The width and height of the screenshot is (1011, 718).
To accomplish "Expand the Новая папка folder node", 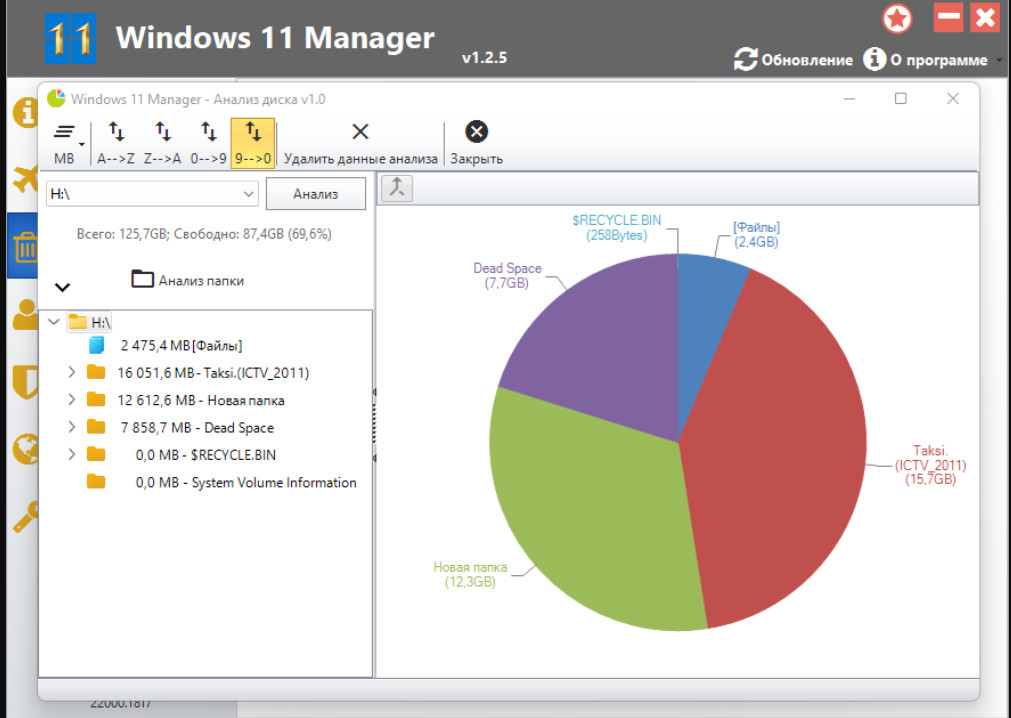I will [71, 400].
